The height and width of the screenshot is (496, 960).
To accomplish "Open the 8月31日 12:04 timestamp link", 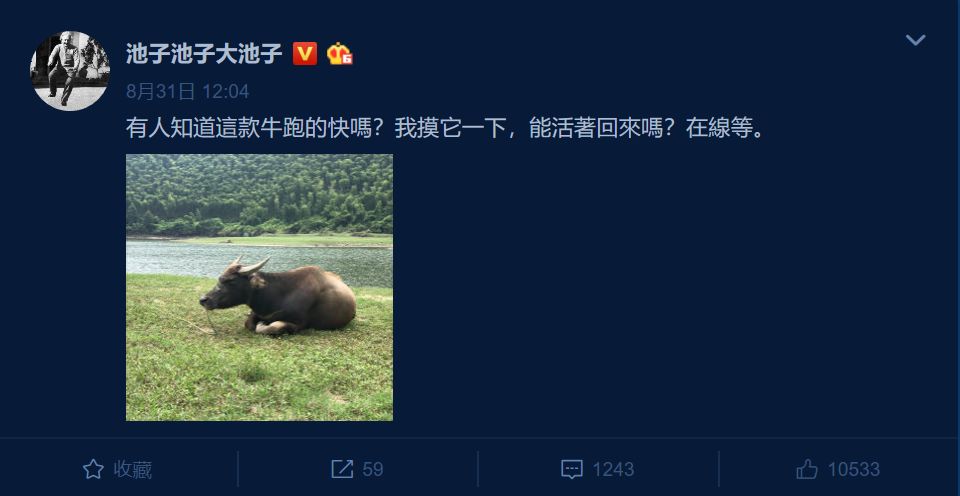I will click(187, 92).
